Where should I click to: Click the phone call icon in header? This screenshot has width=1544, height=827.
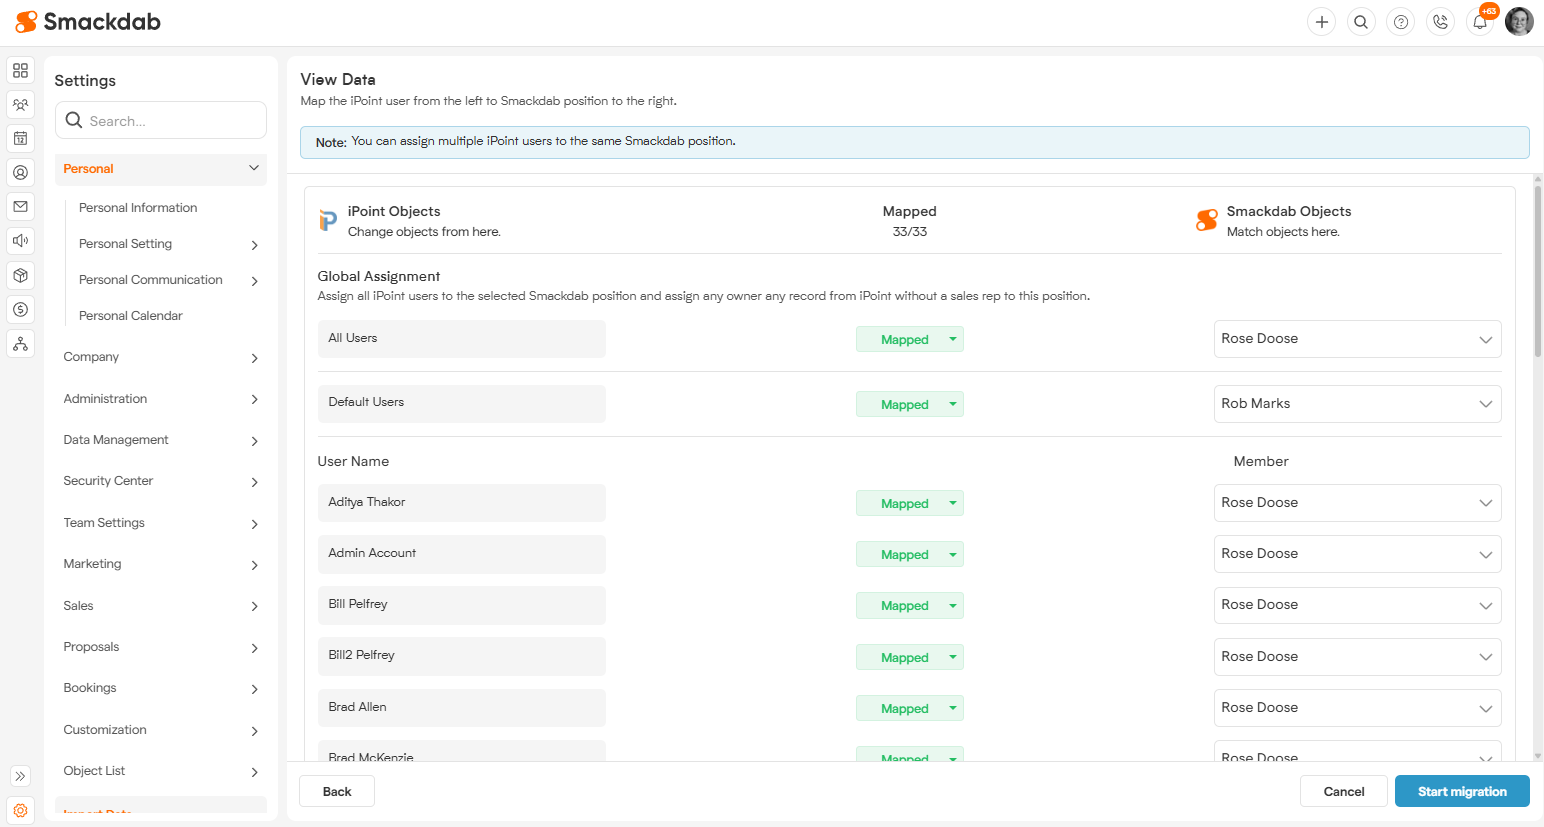(x=1440, y=22)
